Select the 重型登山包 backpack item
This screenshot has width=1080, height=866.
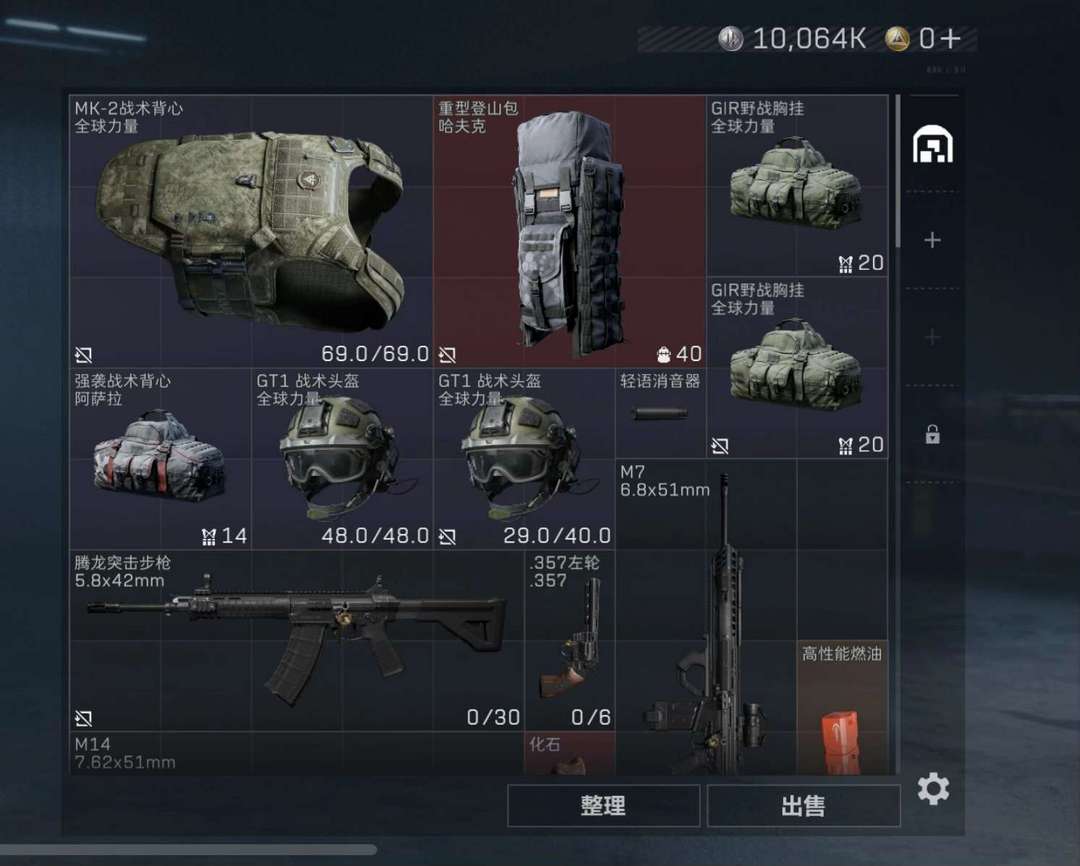pyautogui.click(x=570, y=231)
